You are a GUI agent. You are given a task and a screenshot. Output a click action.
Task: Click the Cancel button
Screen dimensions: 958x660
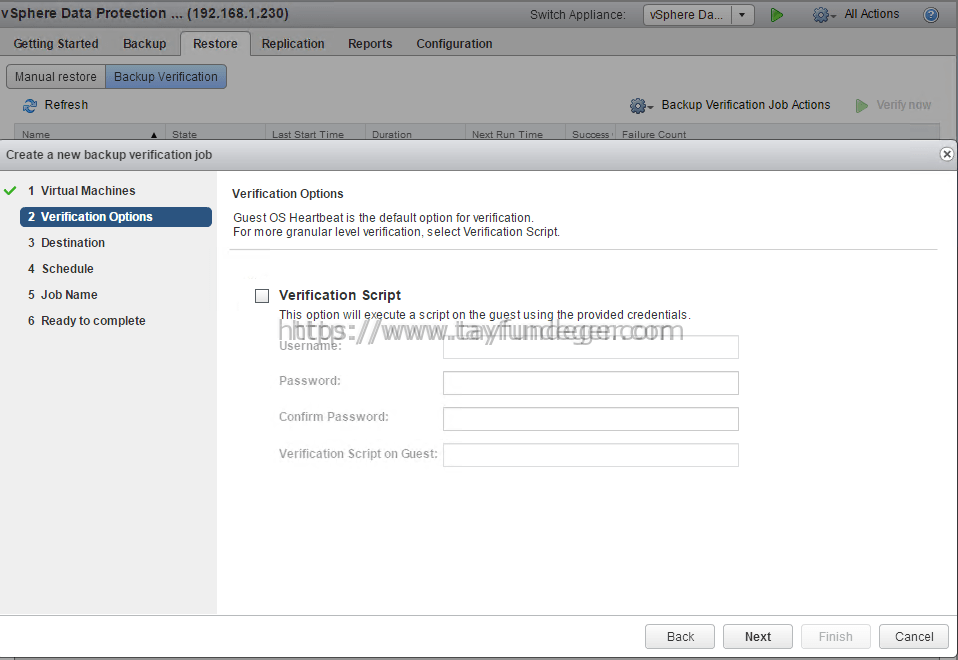click(x=913, y=637)
